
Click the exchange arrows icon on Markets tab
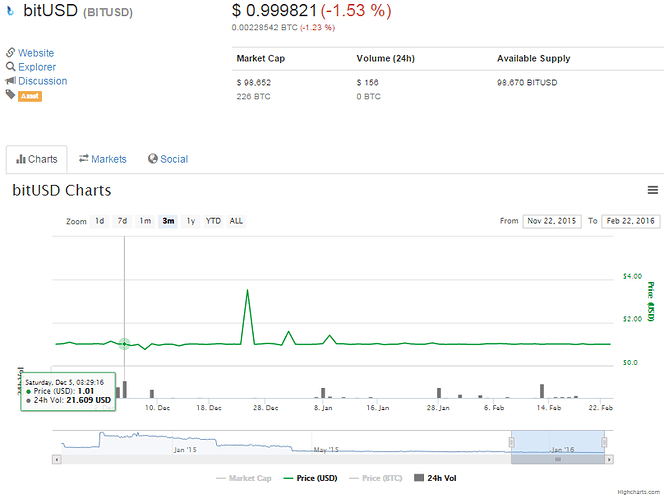pos(84,158)
